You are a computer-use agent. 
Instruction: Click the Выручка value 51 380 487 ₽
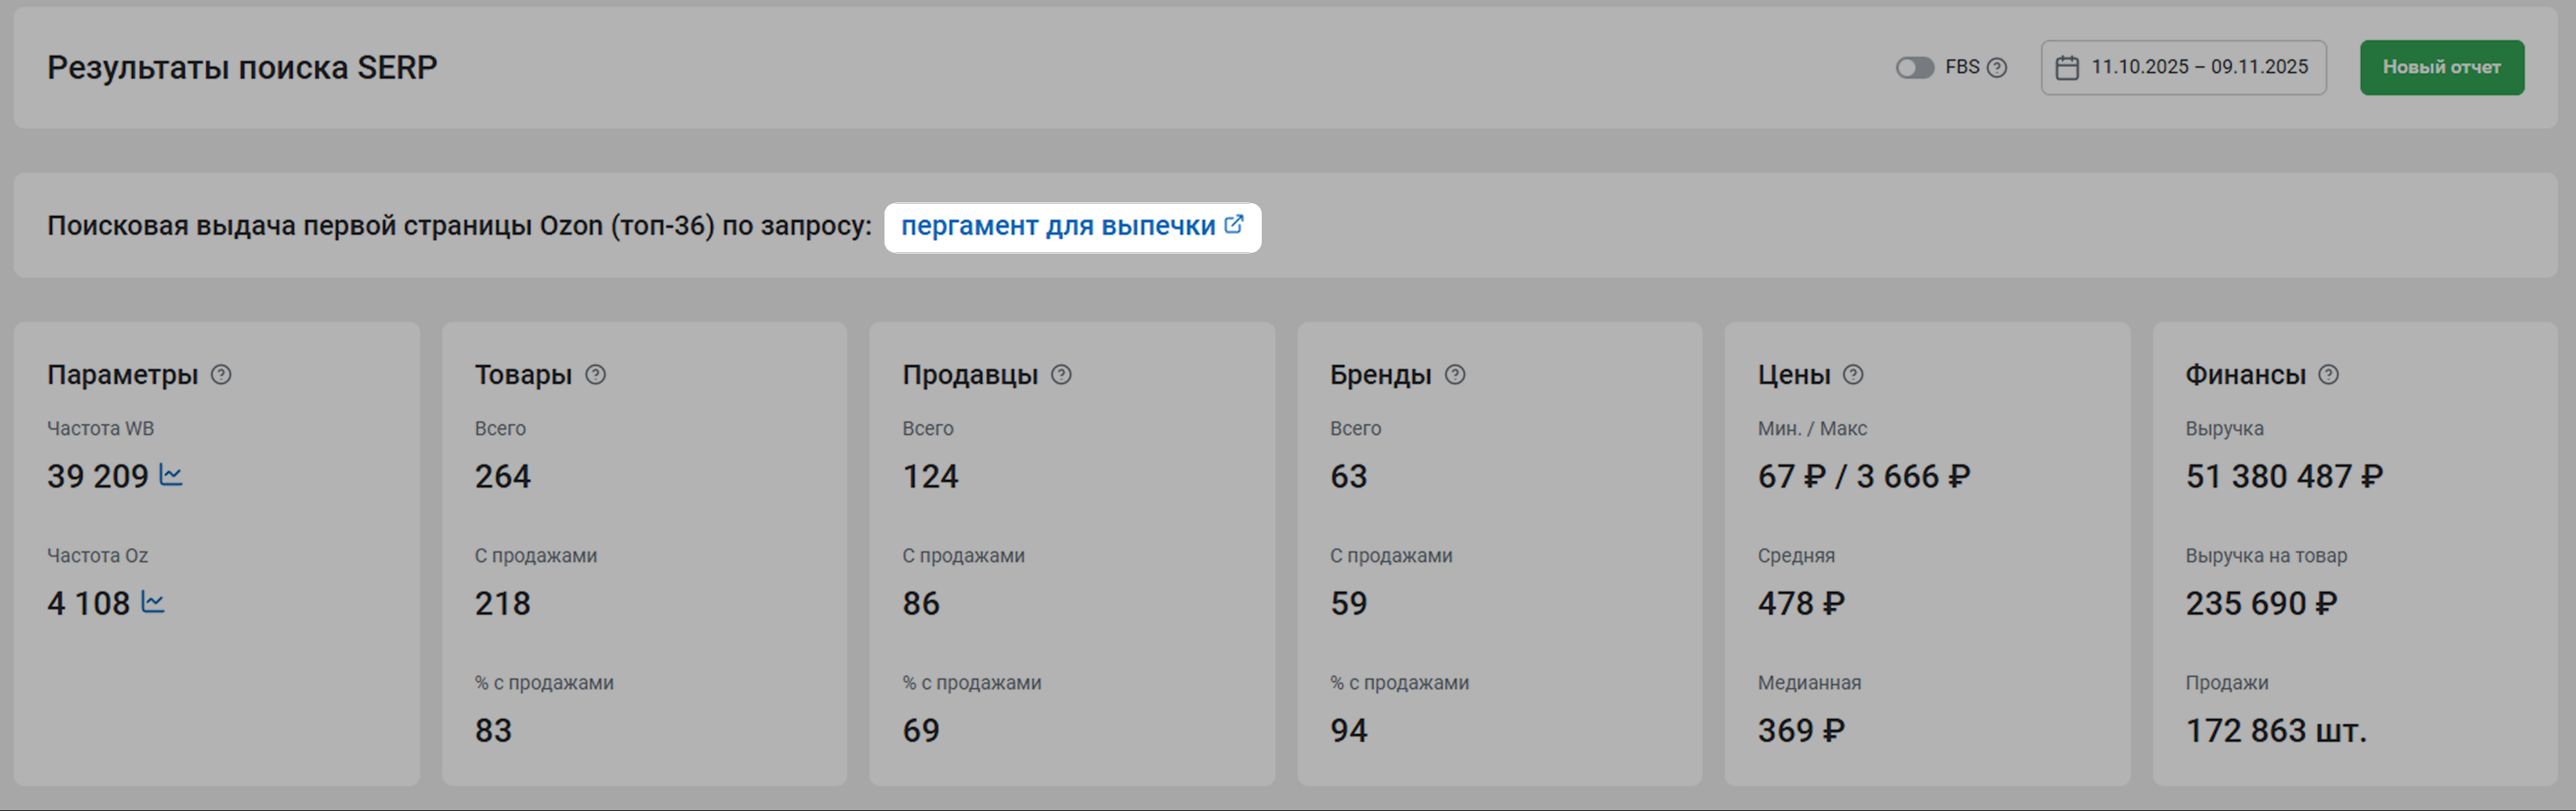tap(2284, 477)
